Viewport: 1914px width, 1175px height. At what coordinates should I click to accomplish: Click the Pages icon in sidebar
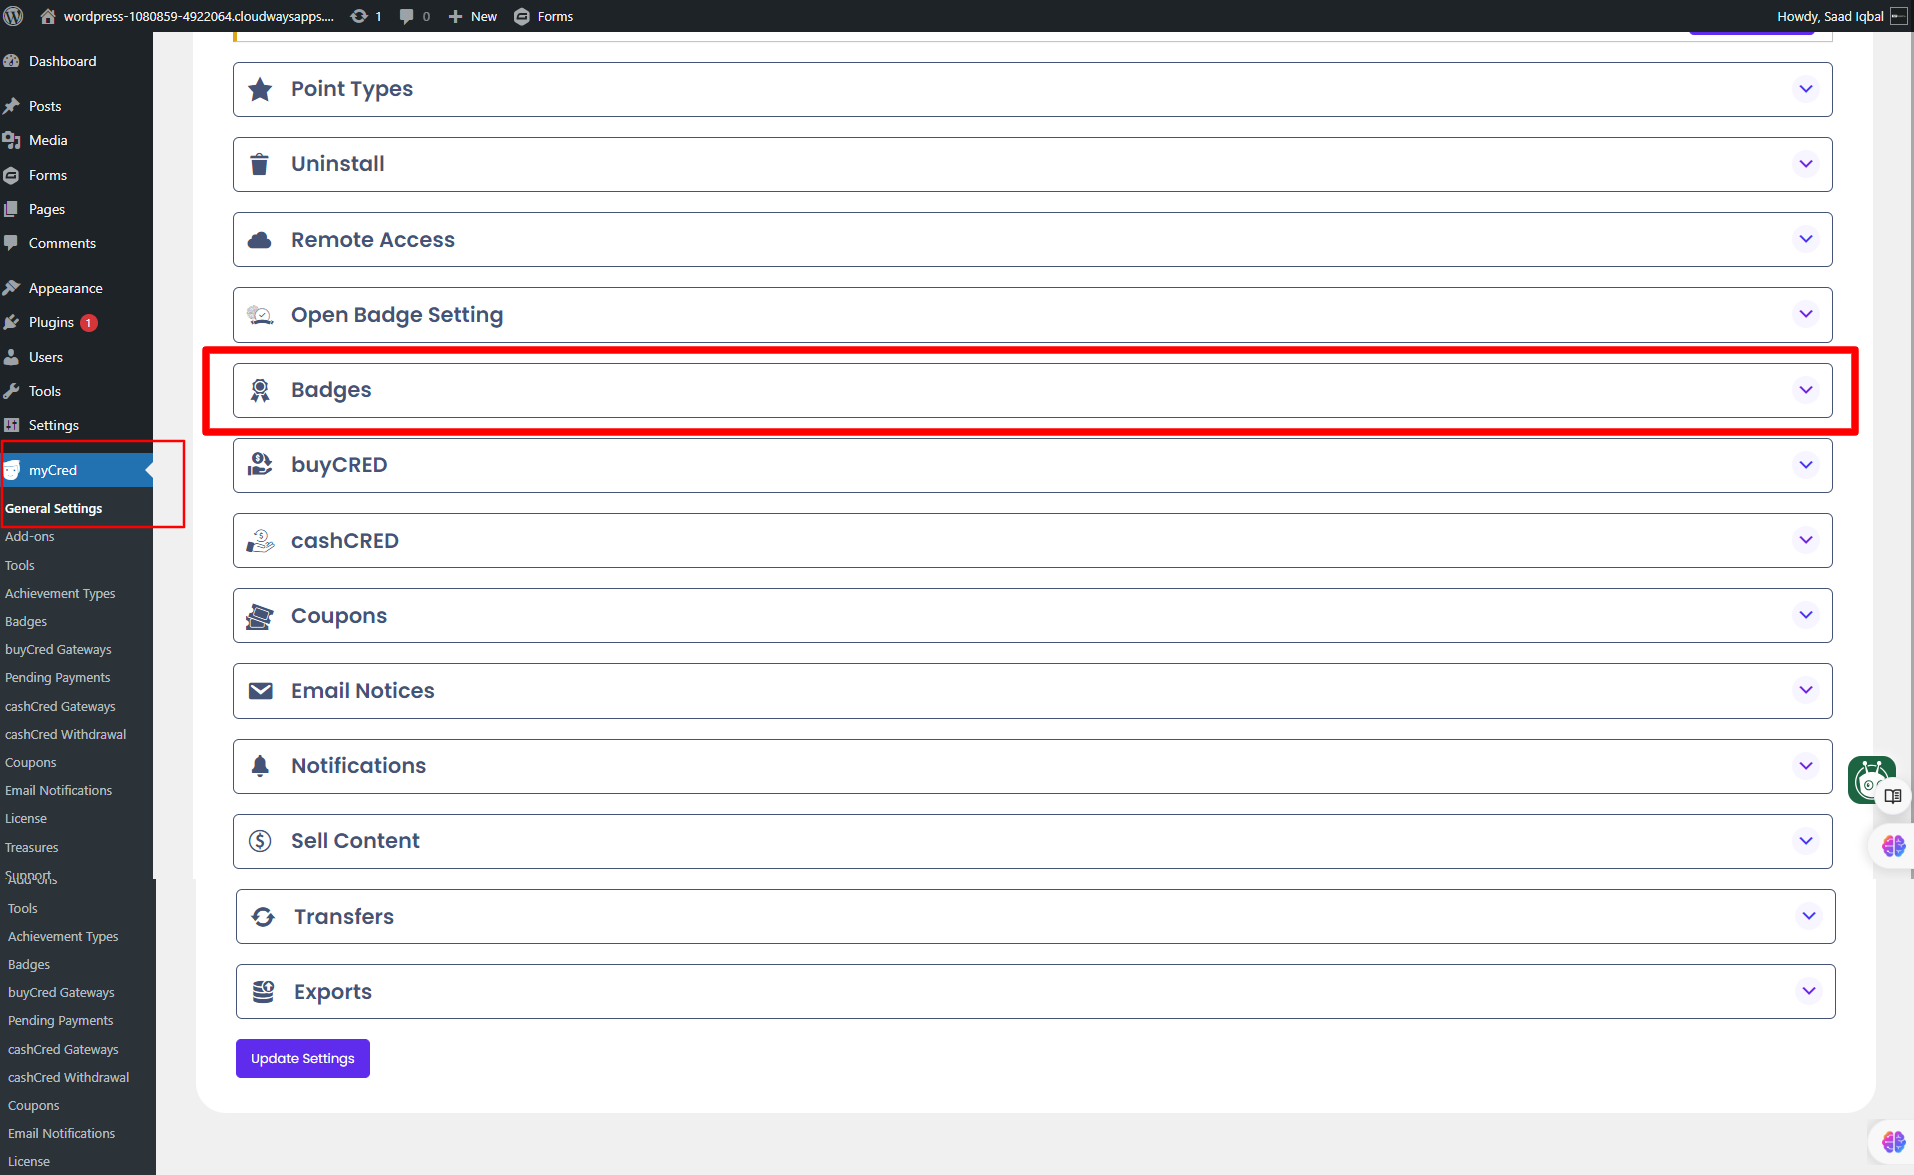pyautogui.click(x=12, y=209)
